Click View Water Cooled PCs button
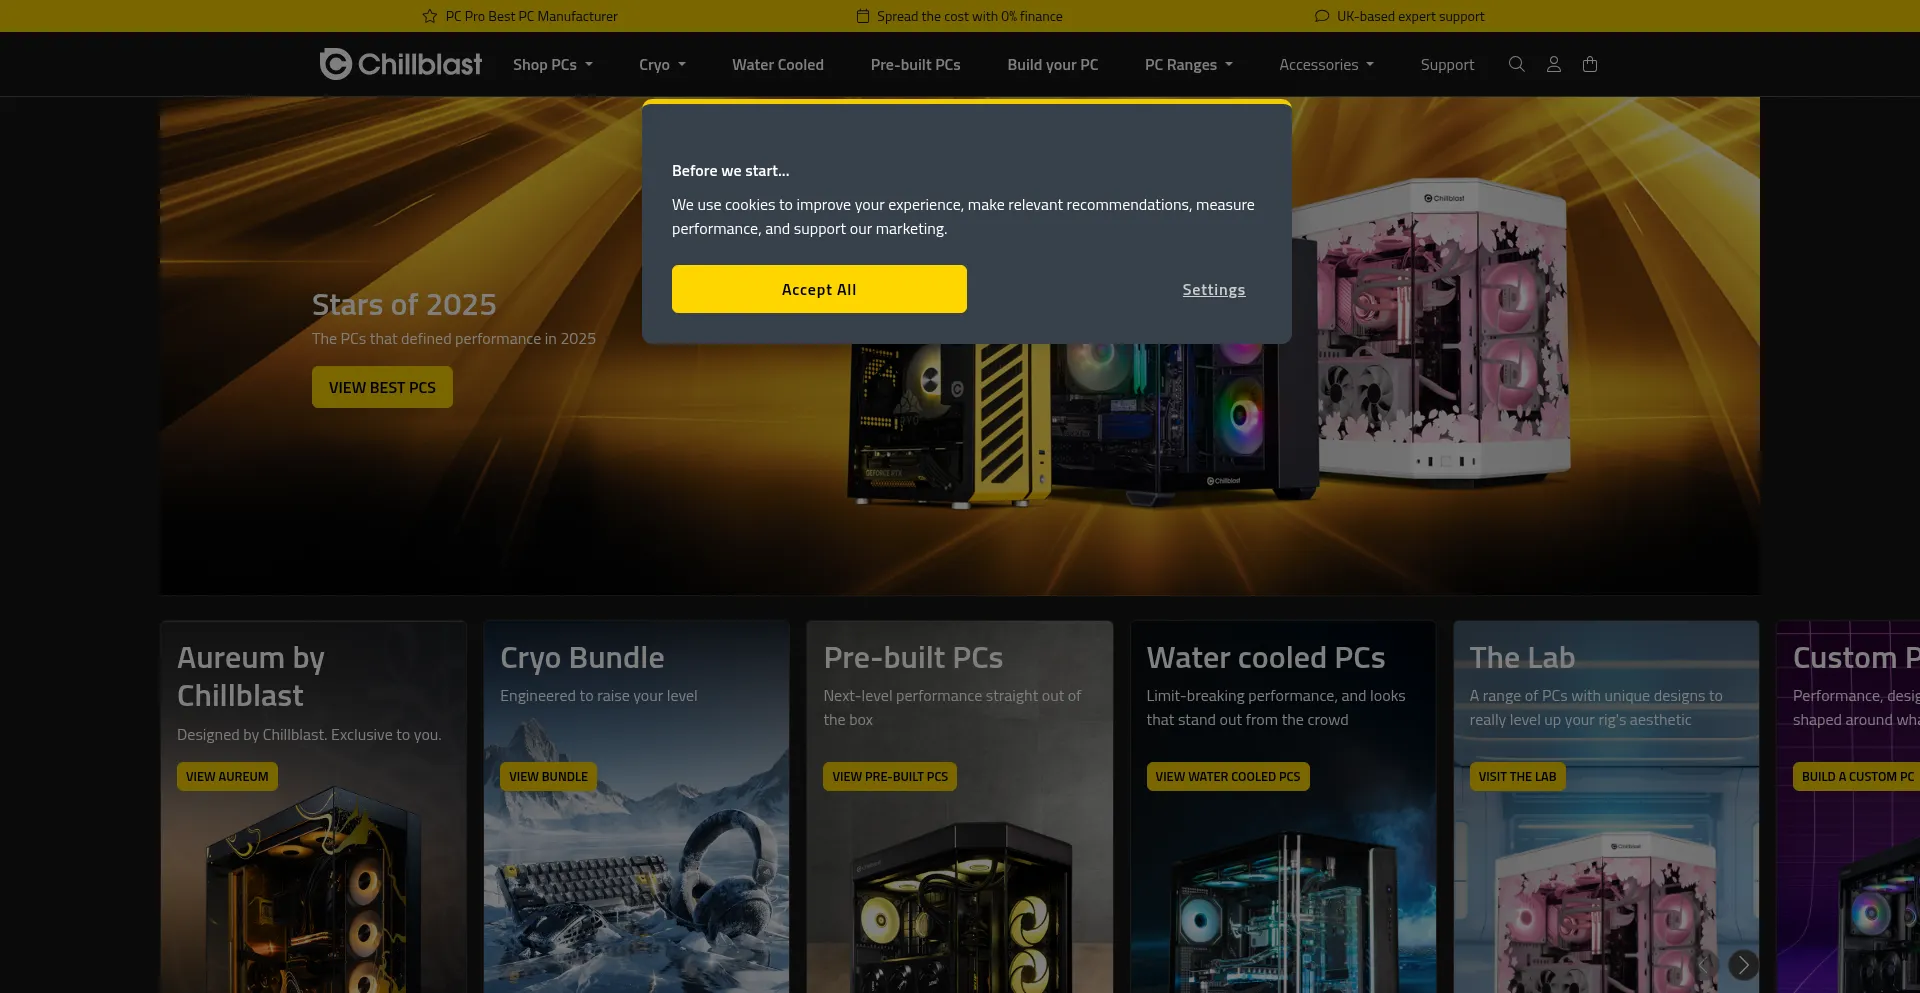 pos(1228,776)
